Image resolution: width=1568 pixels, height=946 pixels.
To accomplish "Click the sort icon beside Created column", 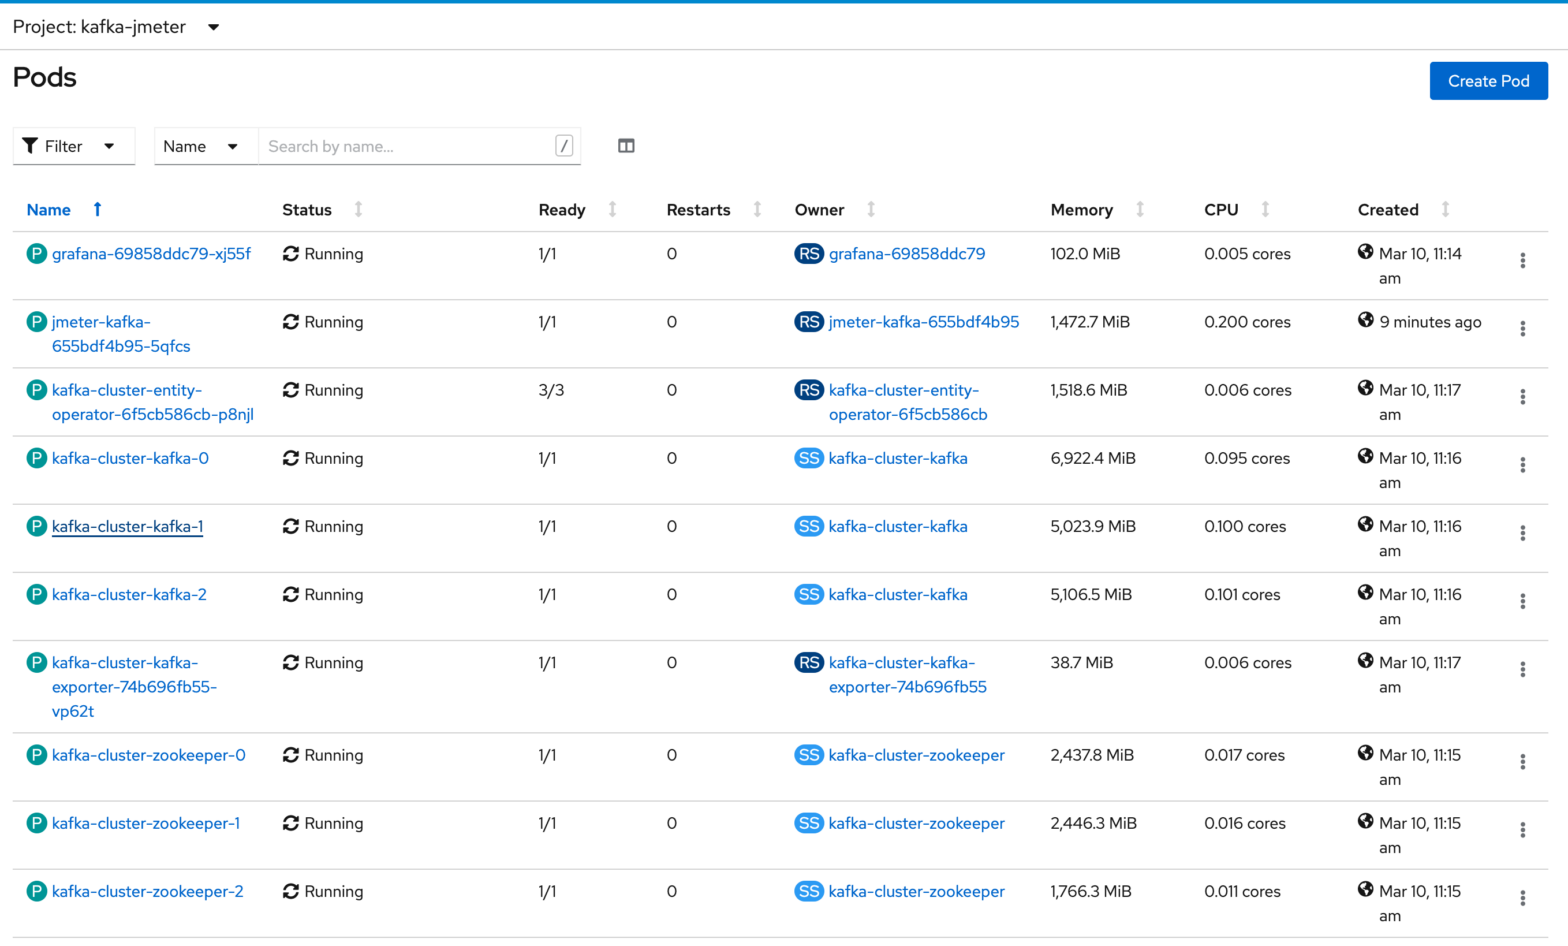I will pos(1445,209).
